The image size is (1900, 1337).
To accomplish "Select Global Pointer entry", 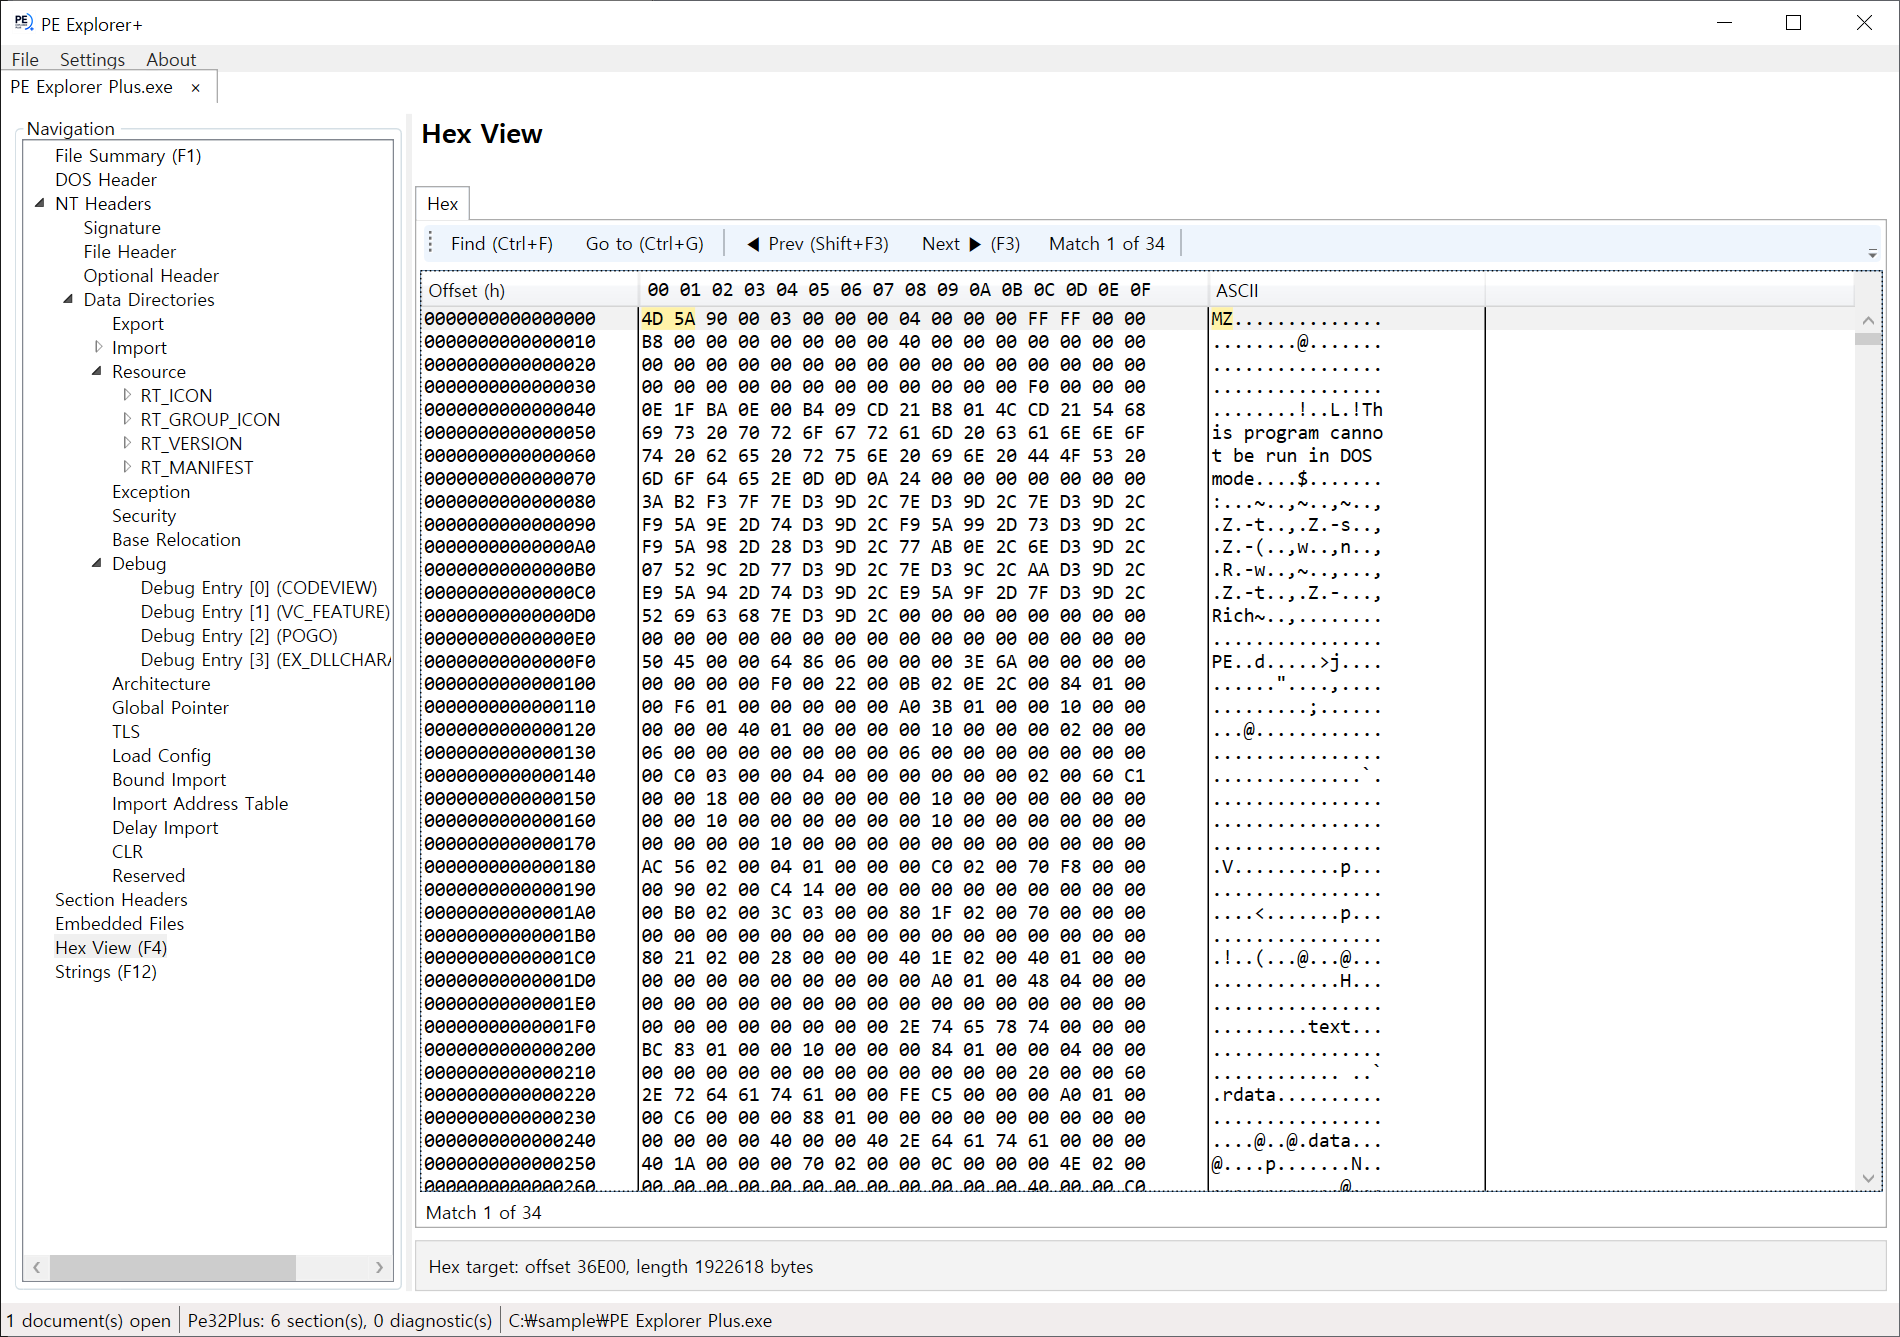I will coord(170,708).
